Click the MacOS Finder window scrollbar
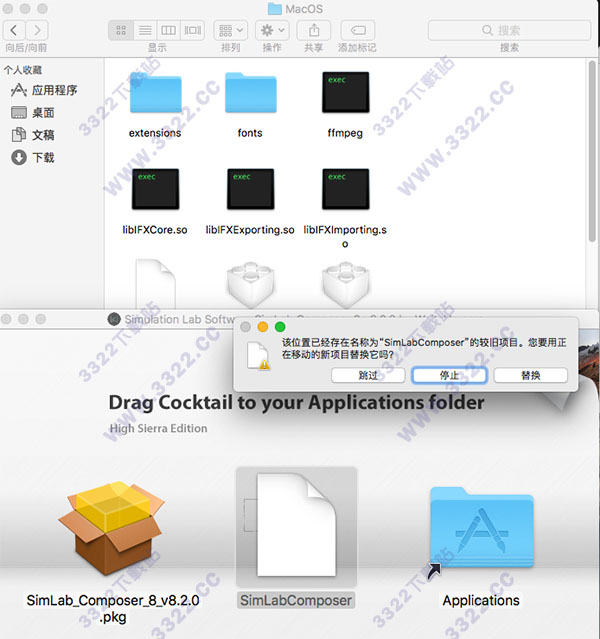Screen dimensions: 600x639 592,152
